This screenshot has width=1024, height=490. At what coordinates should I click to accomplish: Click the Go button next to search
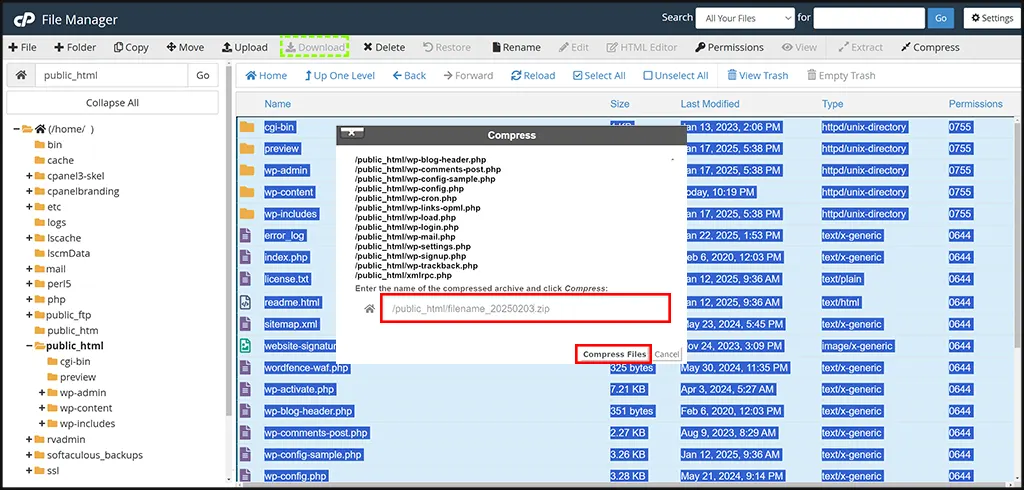tap(940, 18)
